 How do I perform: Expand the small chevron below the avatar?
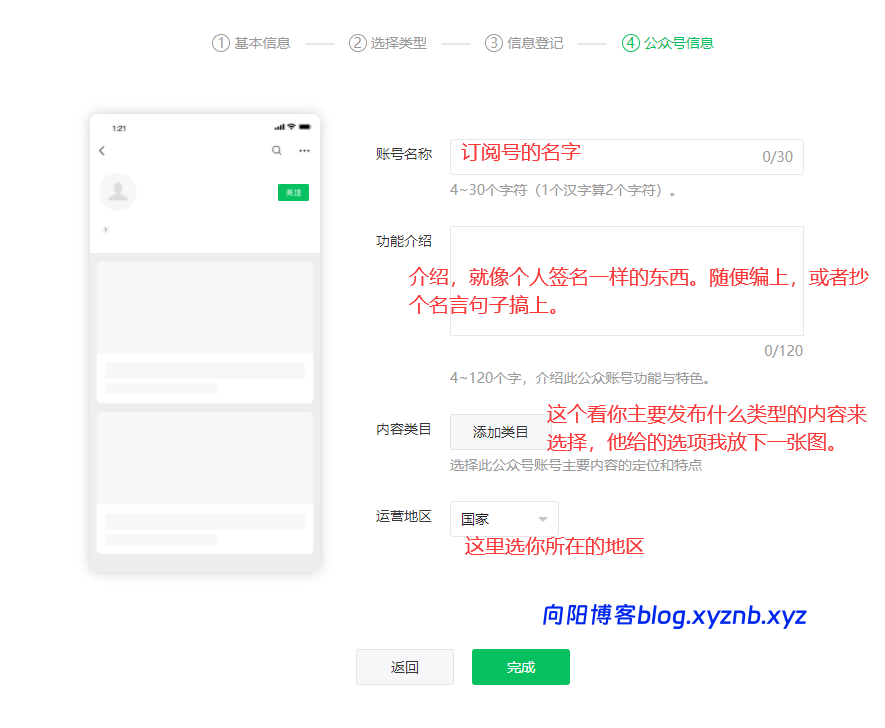point(106,228)
